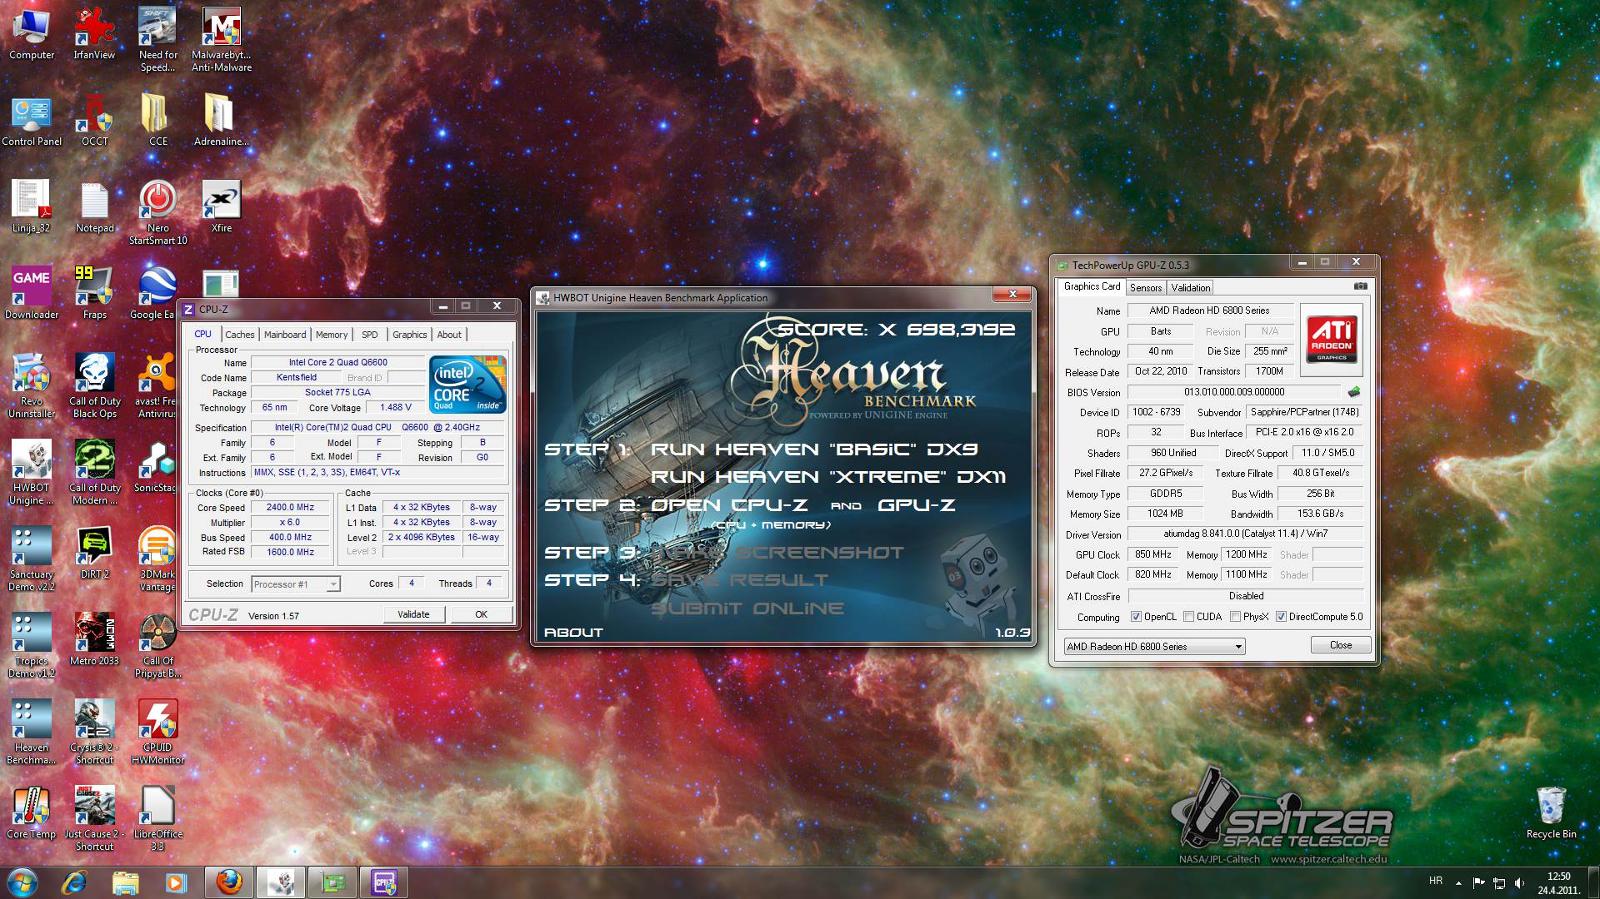Click About in the Heaven benchmark app
Image resolution: width=1600 pixels, height=899 pixels.
[x=573, y=632]
